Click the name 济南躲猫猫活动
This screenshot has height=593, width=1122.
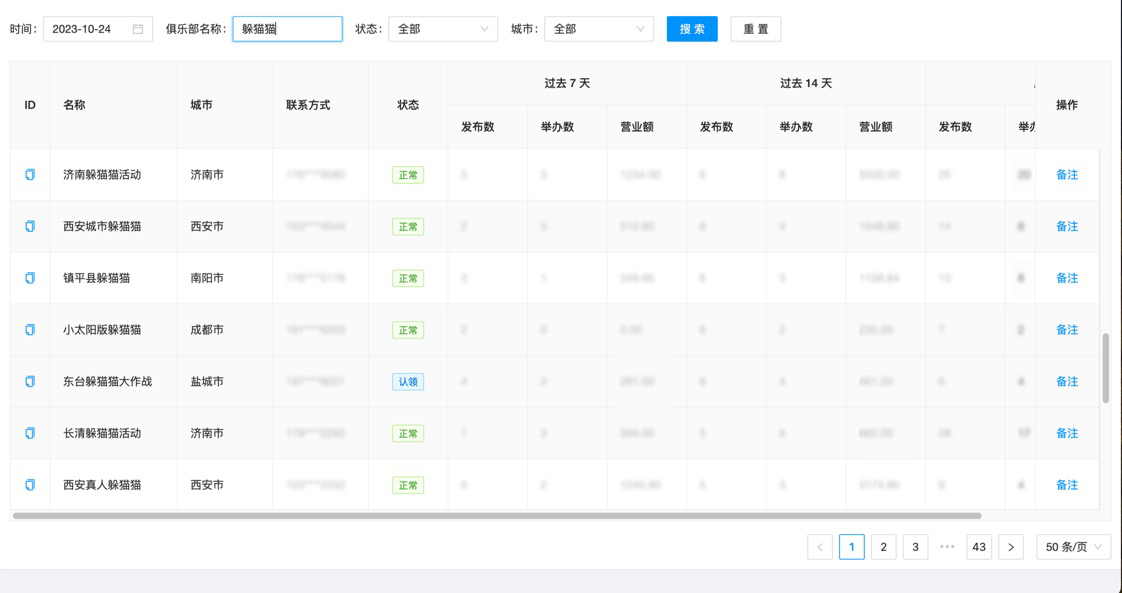point(102,175)
